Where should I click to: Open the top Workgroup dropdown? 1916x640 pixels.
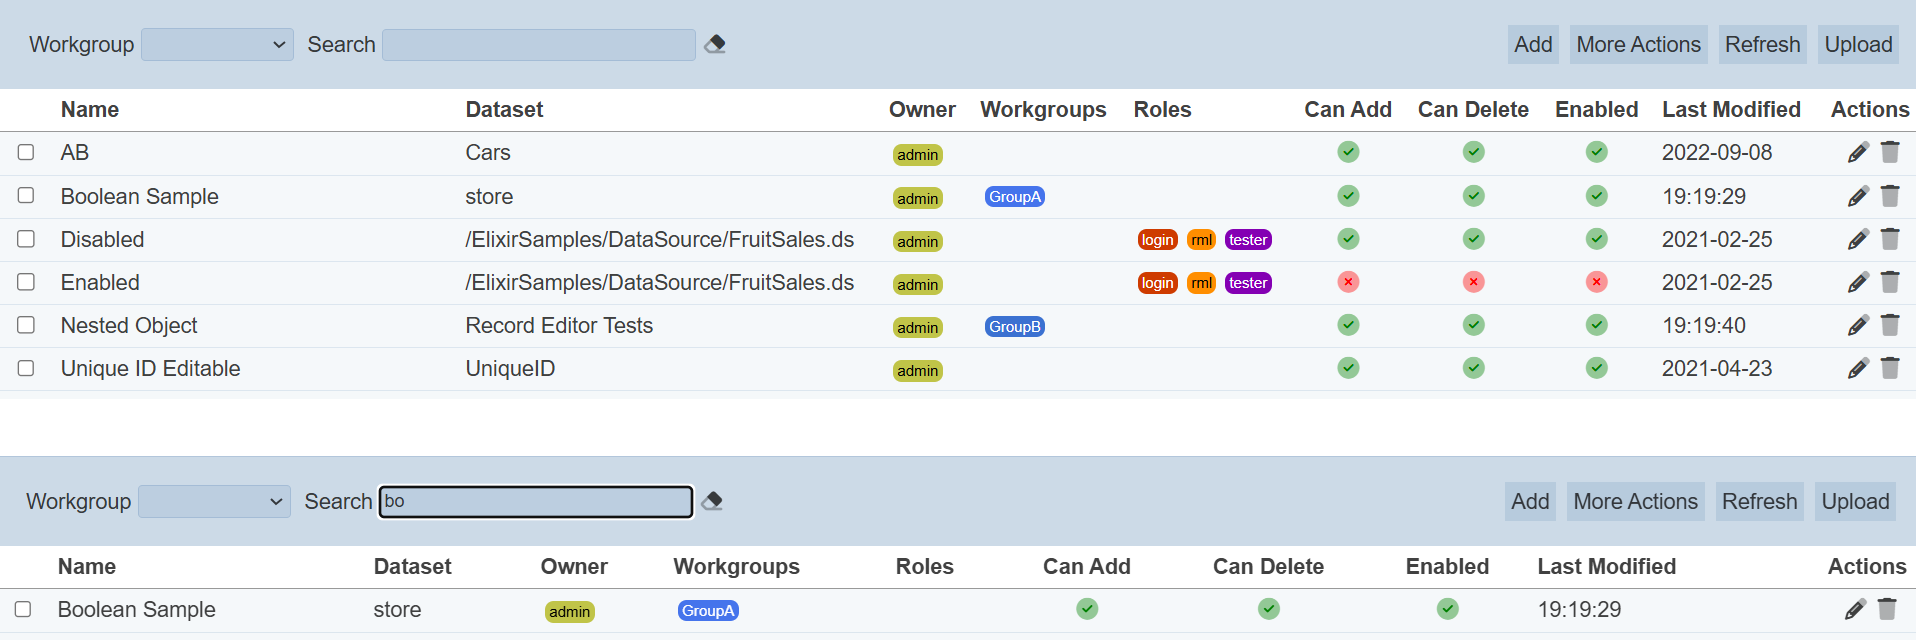217,45
